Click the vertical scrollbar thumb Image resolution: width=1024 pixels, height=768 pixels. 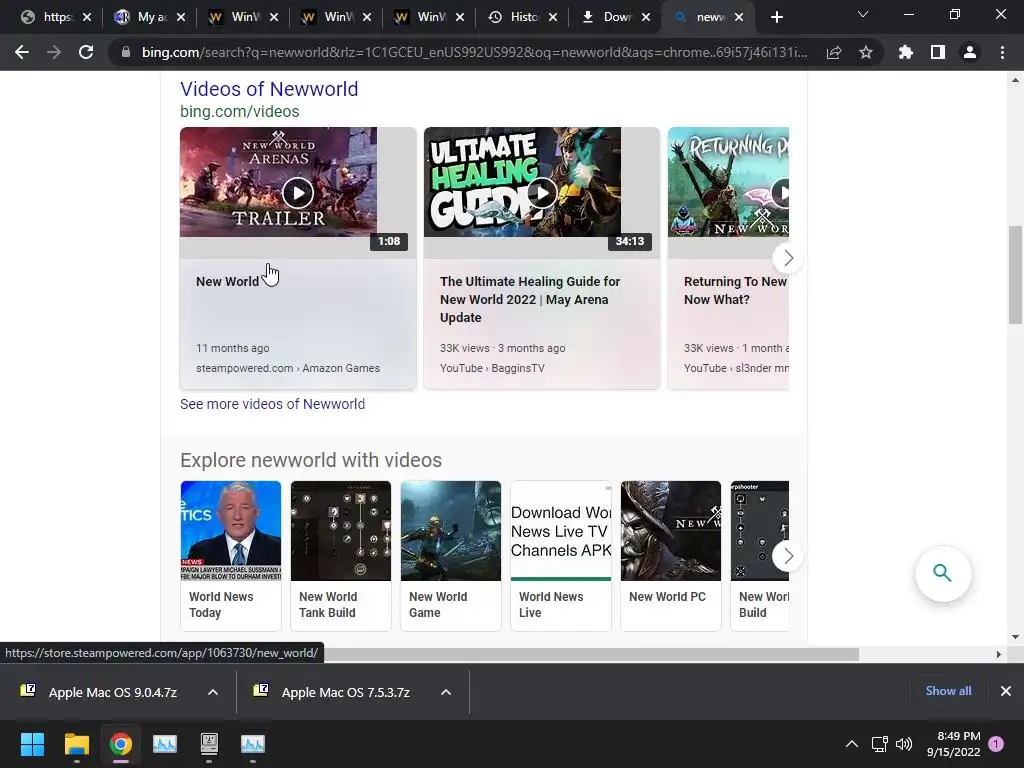click(1015, 274)
